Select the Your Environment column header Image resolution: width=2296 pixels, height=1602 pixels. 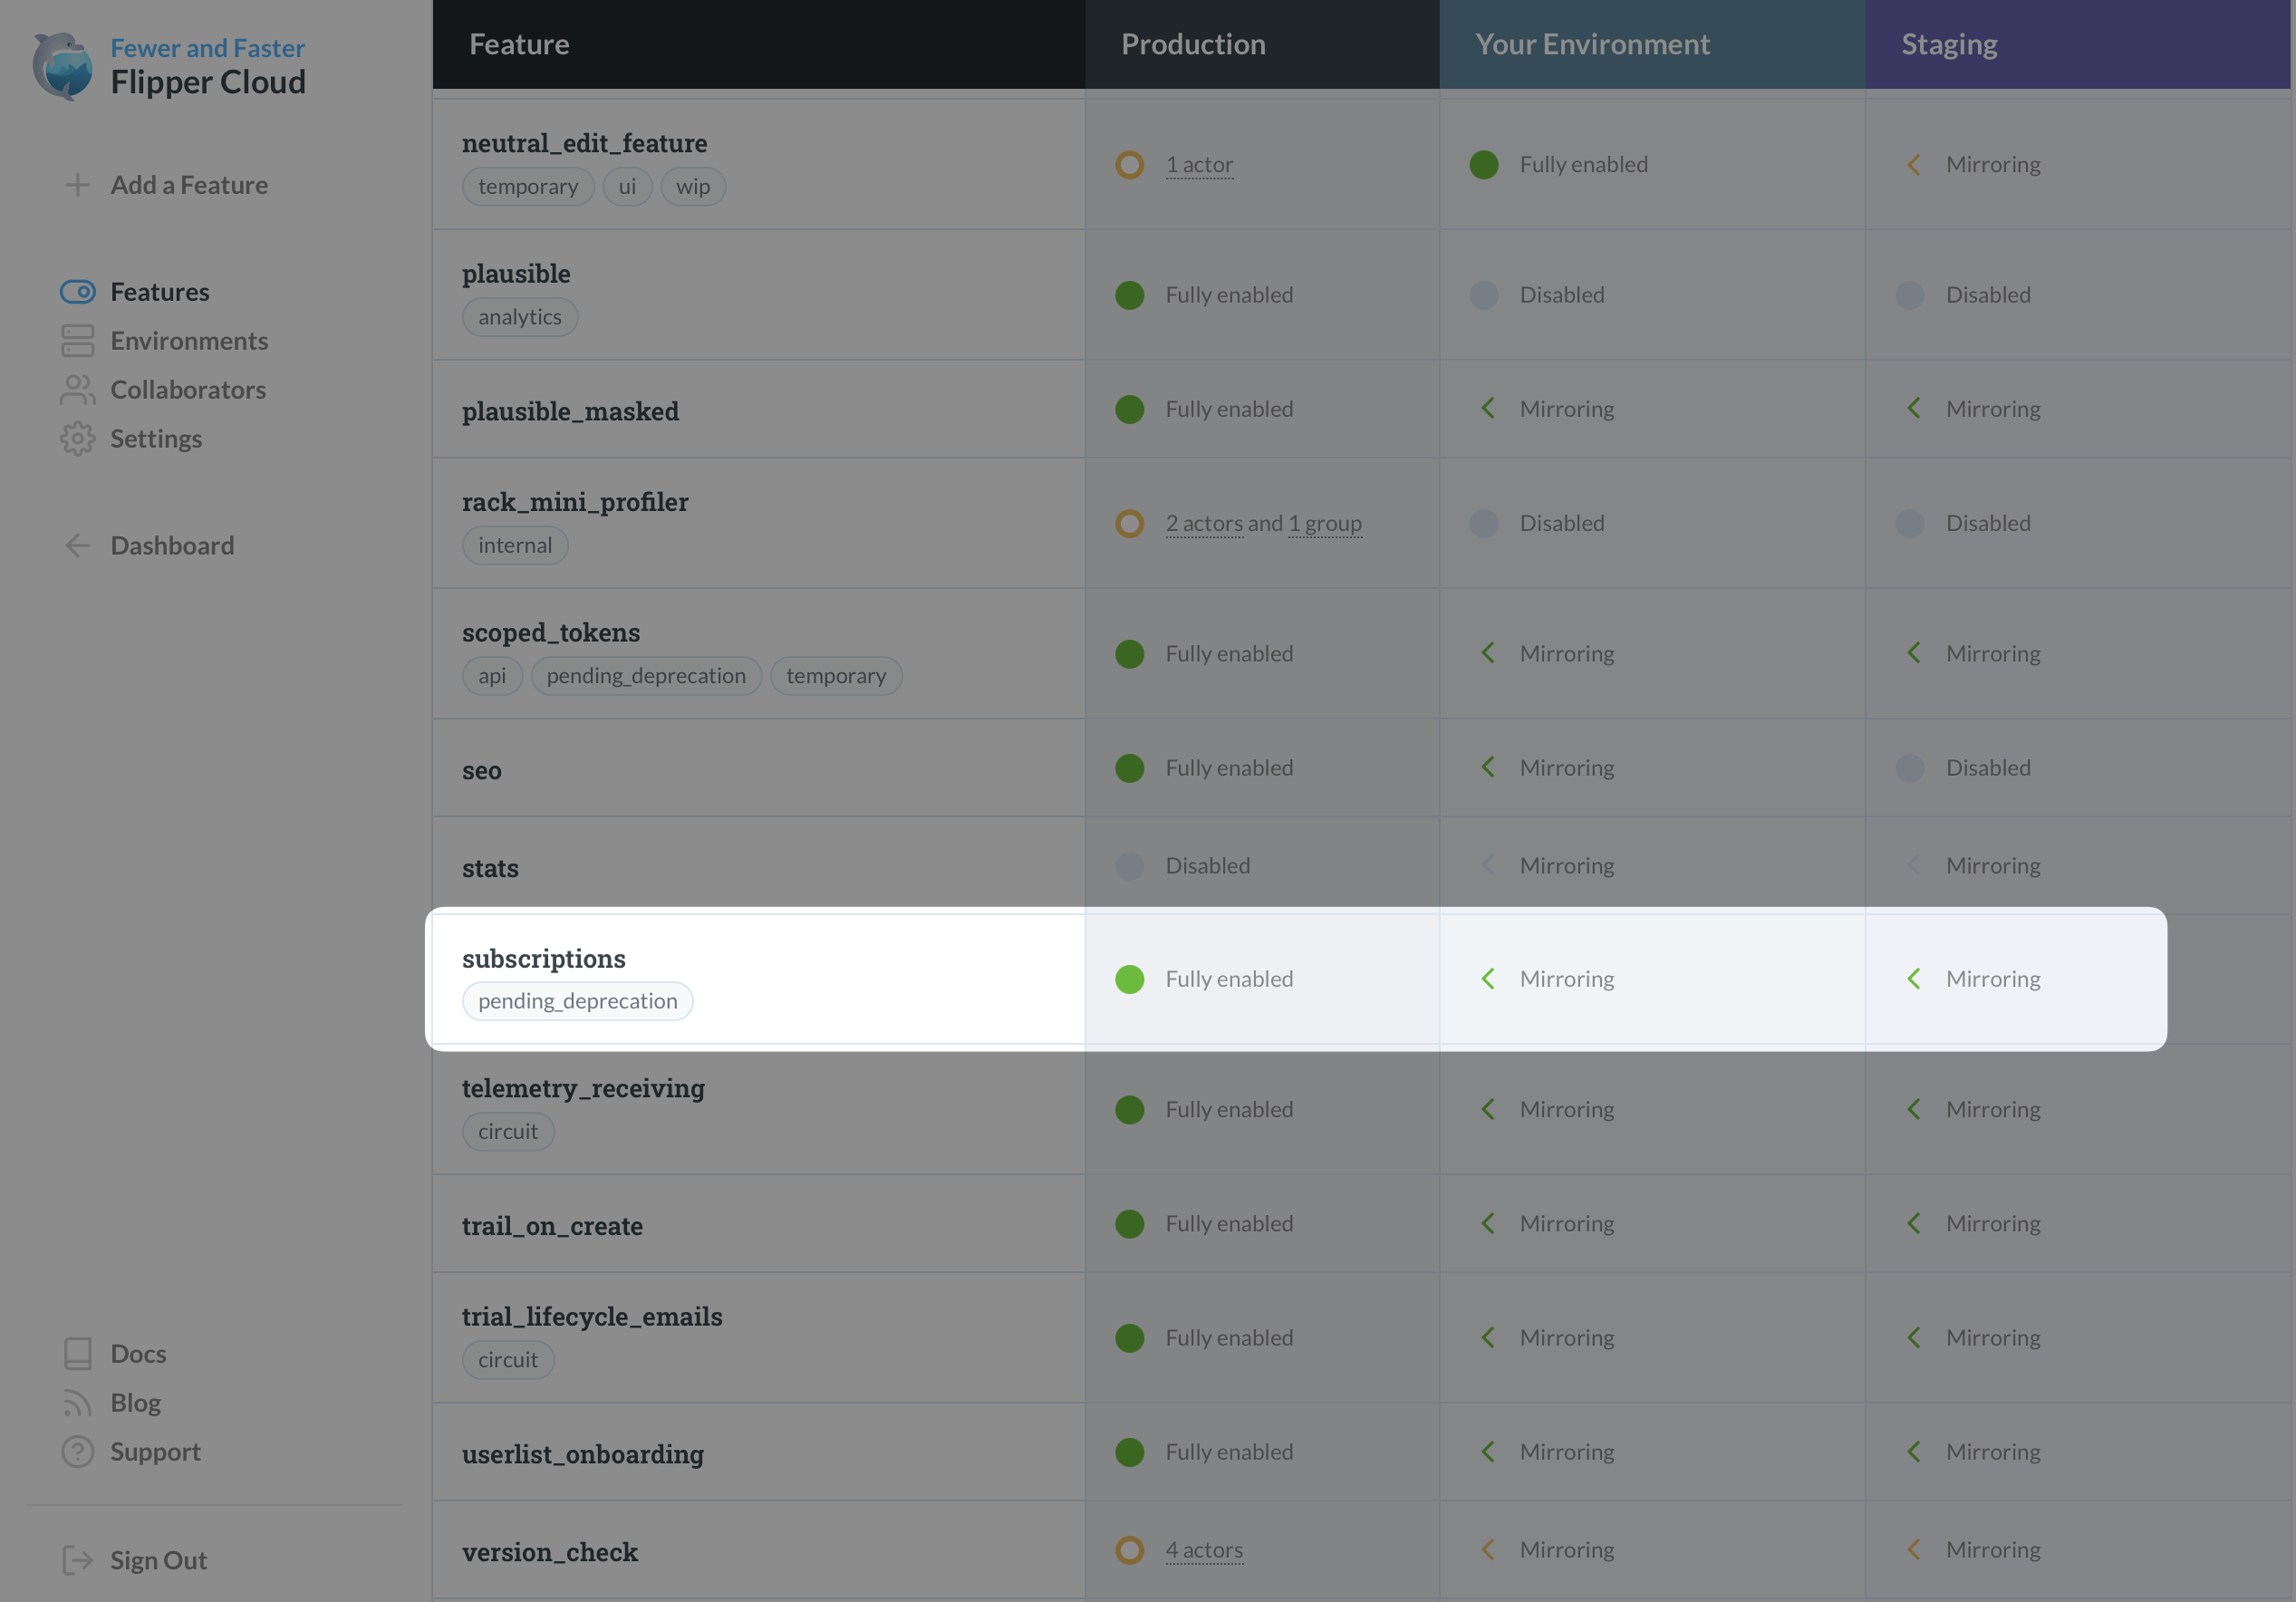[1592, 43]
